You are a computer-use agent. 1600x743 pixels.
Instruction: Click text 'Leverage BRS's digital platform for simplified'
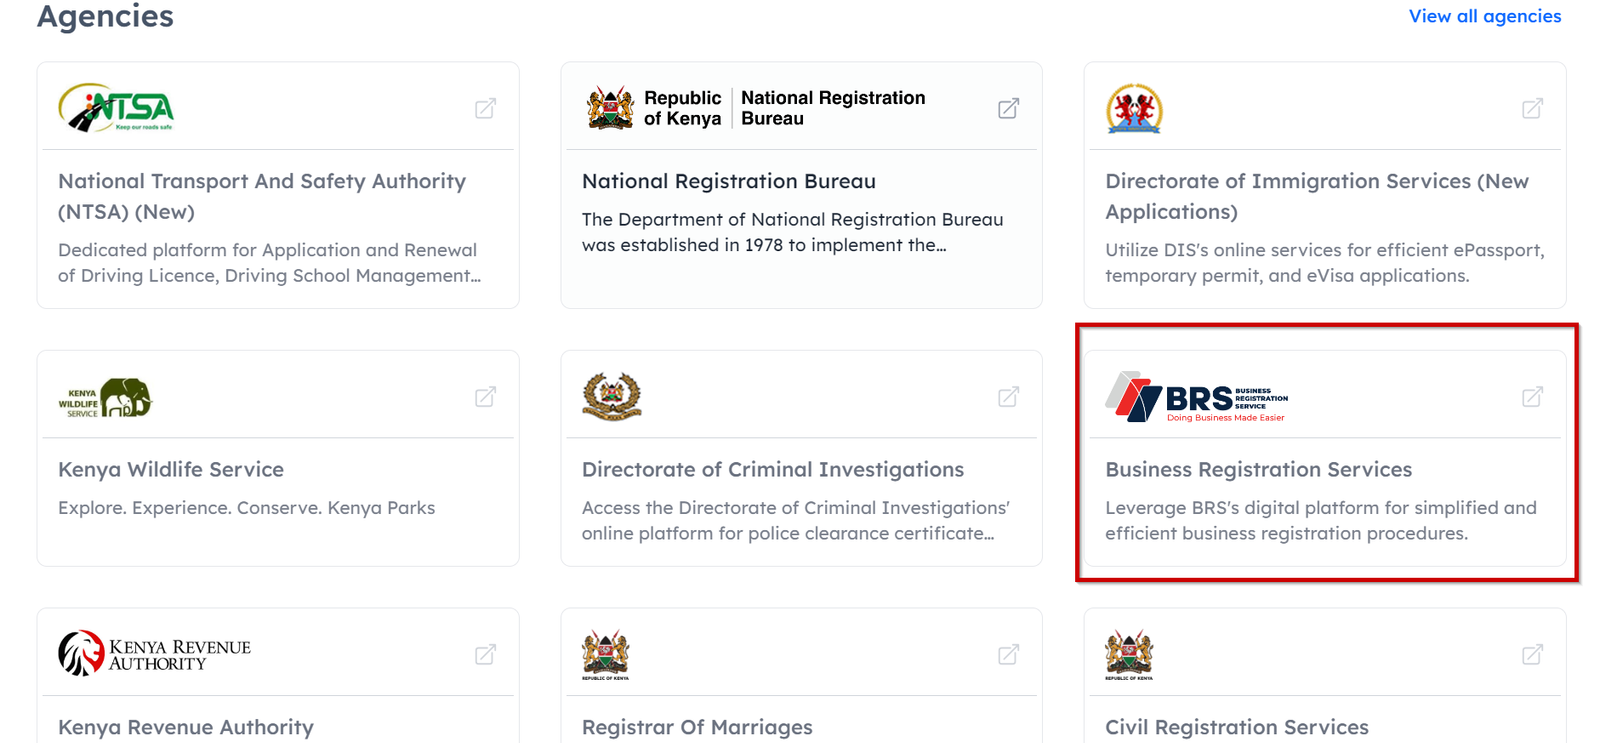(1321, 508)
